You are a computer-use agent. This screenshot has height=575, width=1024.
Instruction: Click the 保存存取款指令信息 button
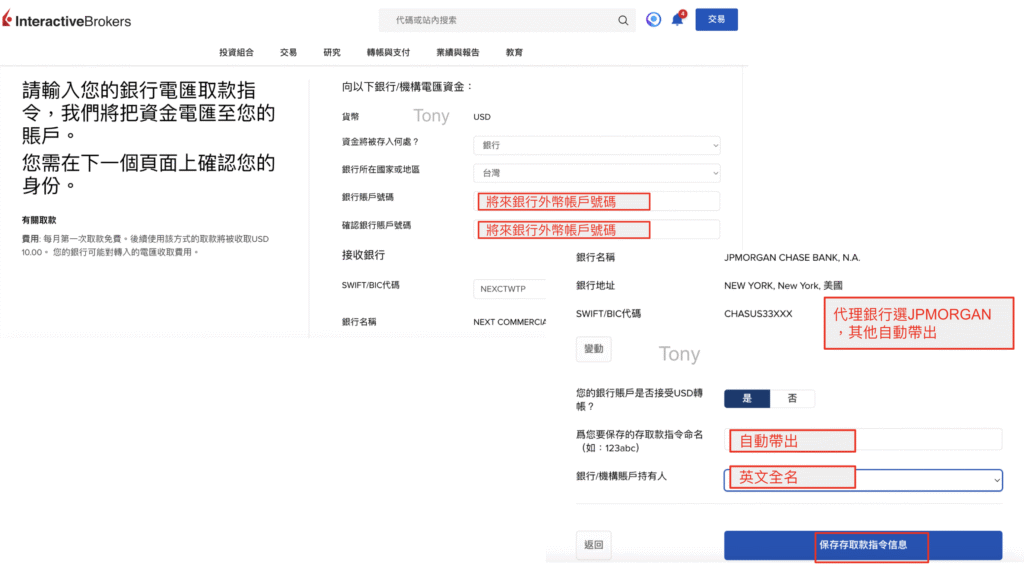pos(863,545)
